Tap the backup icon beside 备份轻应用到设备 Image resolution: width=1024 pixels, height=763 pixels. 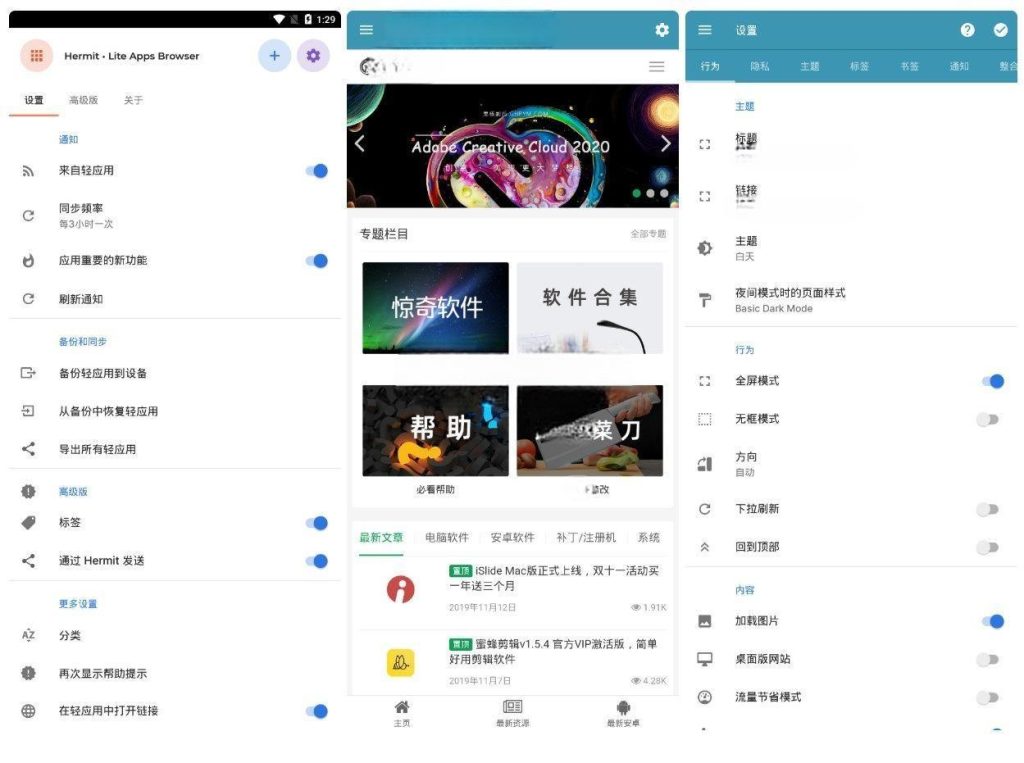[x=28, y=373]
